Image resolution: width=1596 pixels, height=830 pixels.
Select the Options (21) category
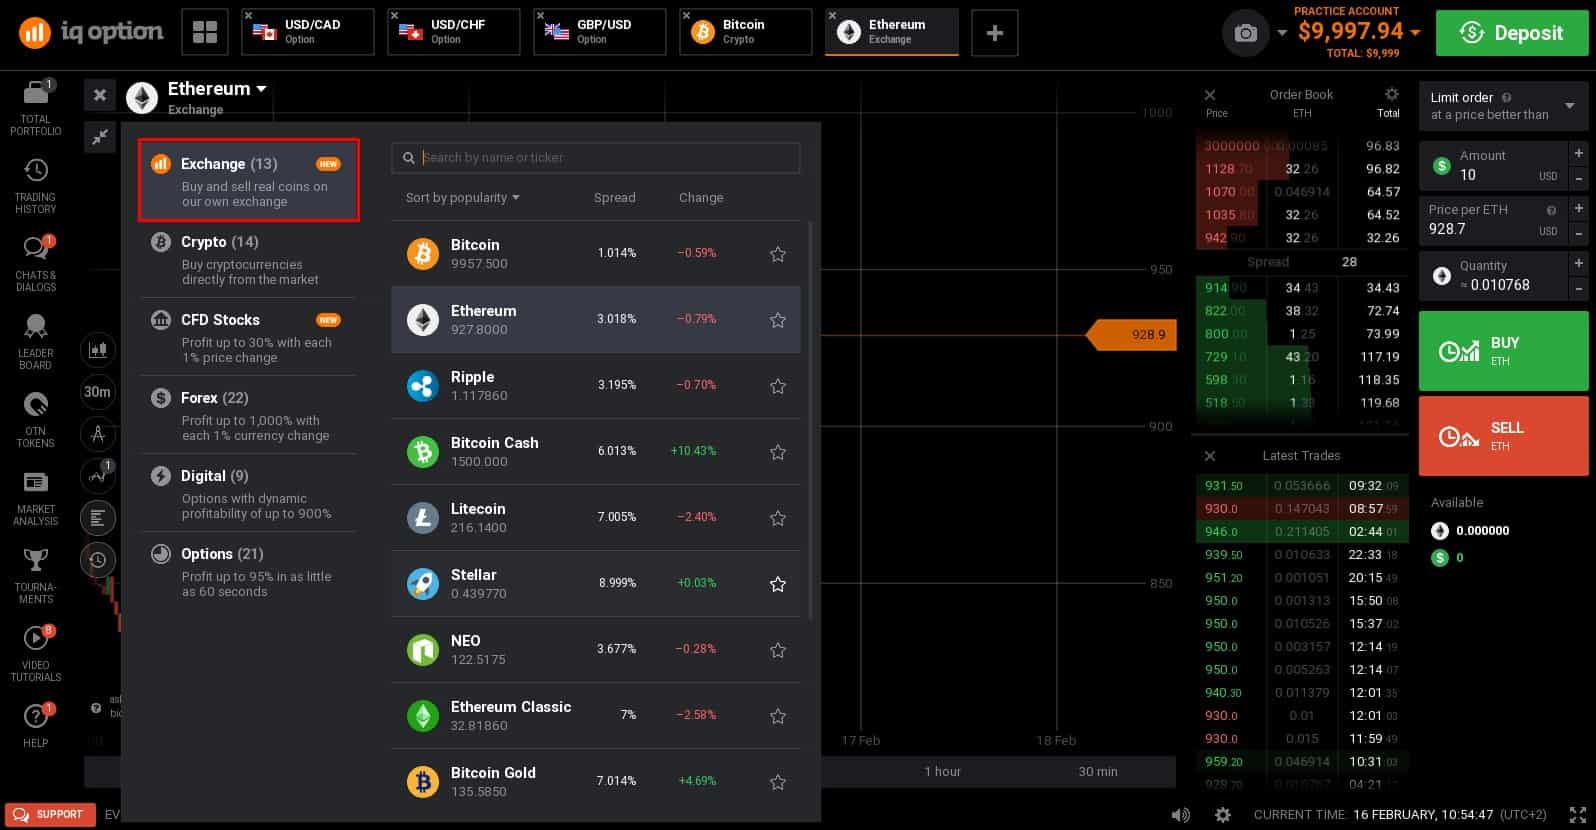(248, 571)
